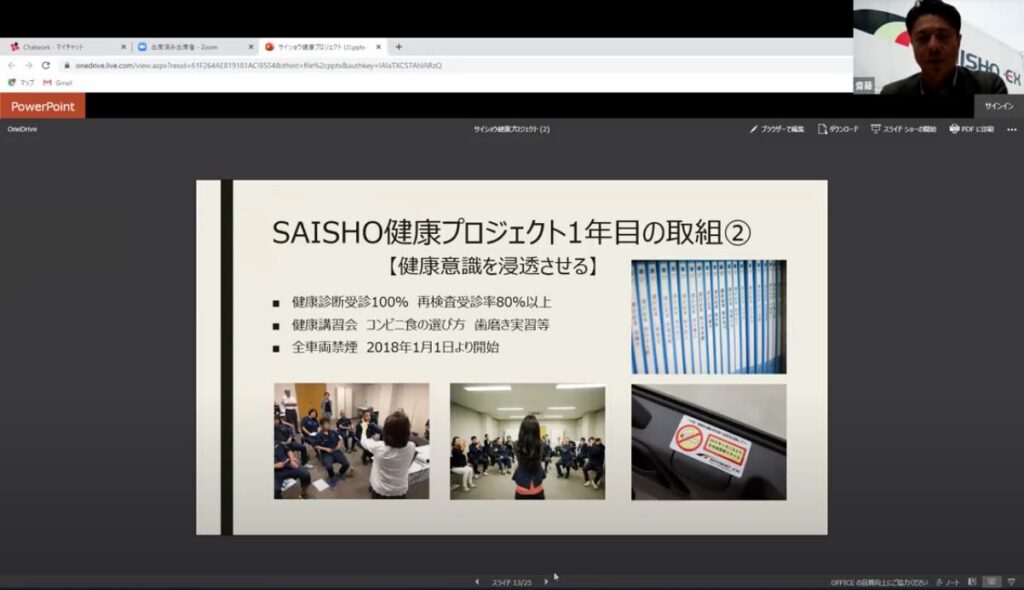Click the padlock site info icon
This screenshot has height=590, width=1024.
pos(67,65)
